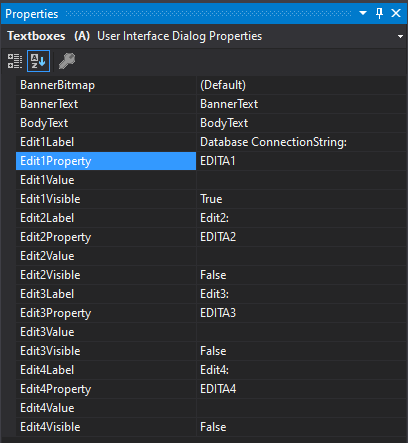The image size is (408, 443).
Task: Click the empty Edit1Value field
Action: click(301, 180)
